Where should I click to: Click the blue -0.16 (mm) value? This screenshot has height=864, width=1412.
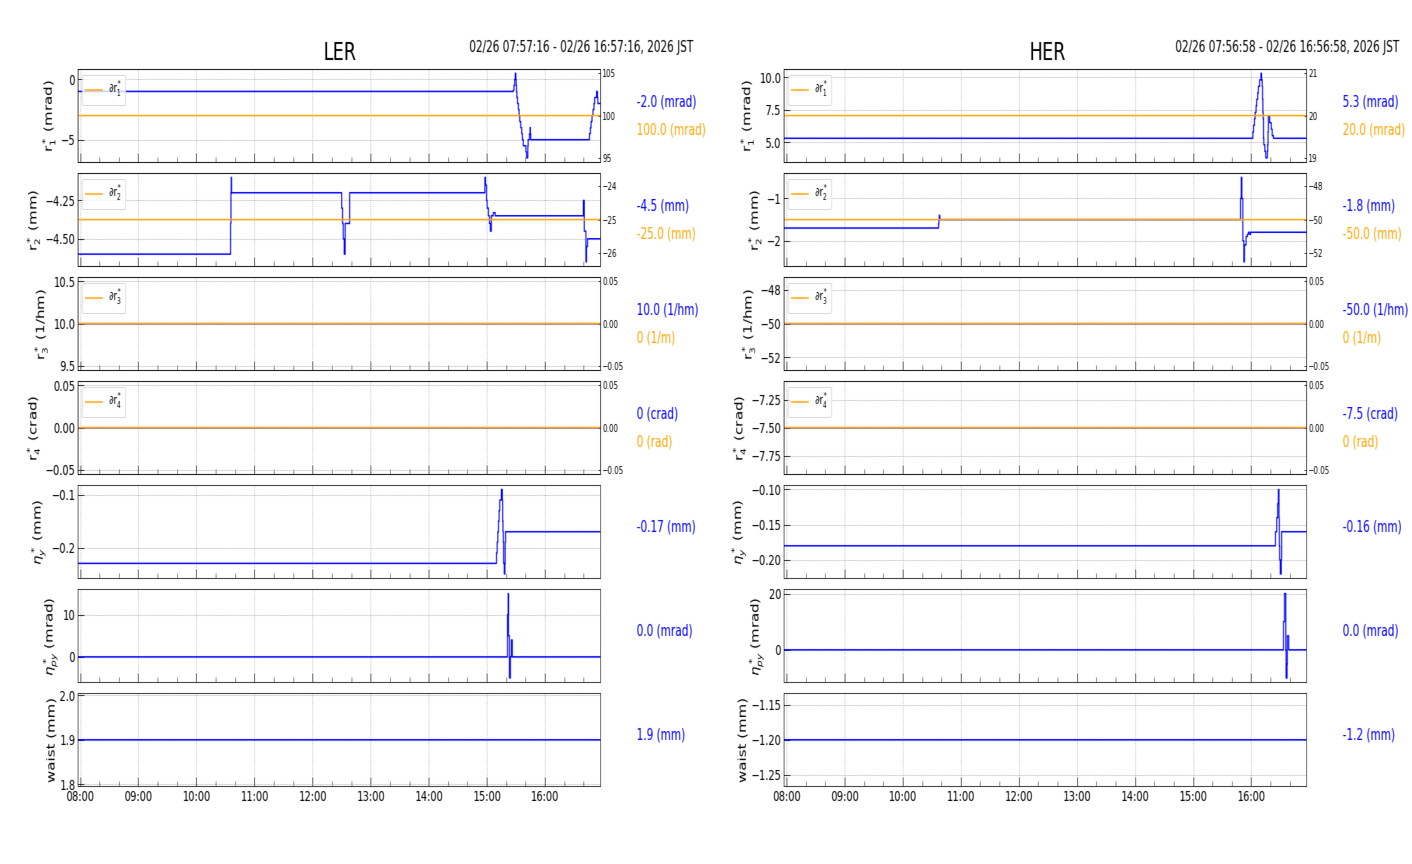point(1372,527)
